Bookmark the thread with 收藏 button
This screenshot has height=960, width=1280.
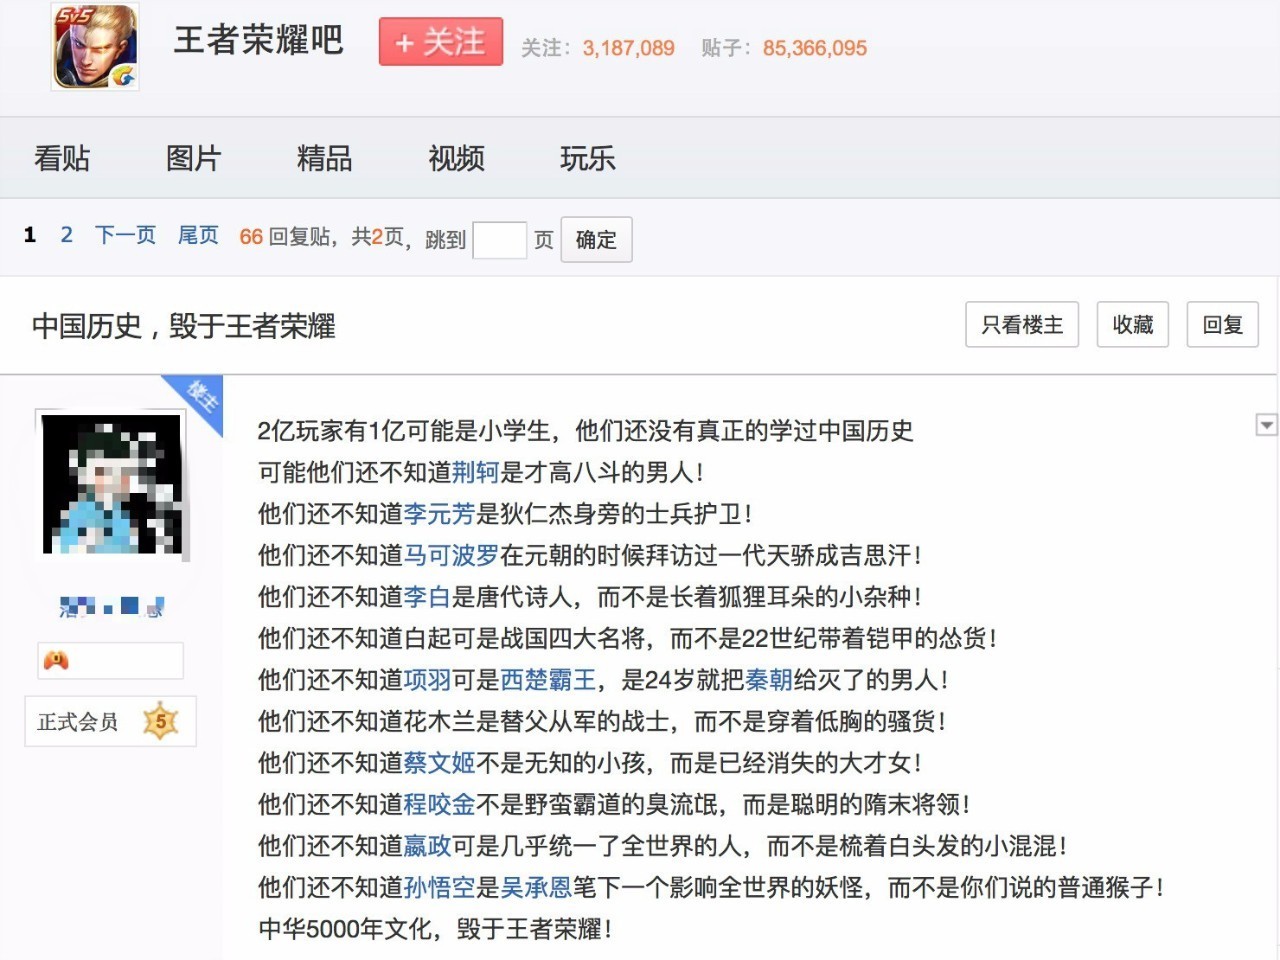pyautogui.click(x=1133, y=325)
